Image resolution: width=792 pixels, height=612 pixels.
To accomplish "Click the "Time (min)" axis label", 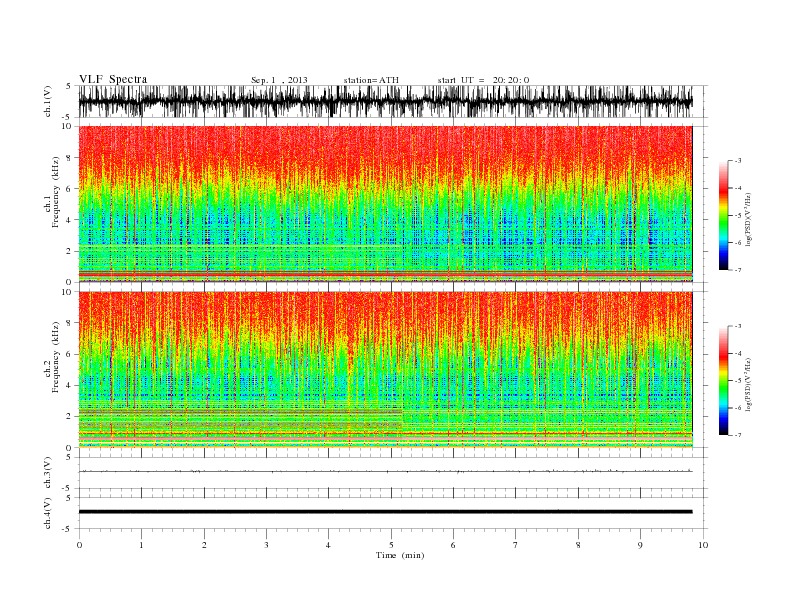I will click(400, 555).
